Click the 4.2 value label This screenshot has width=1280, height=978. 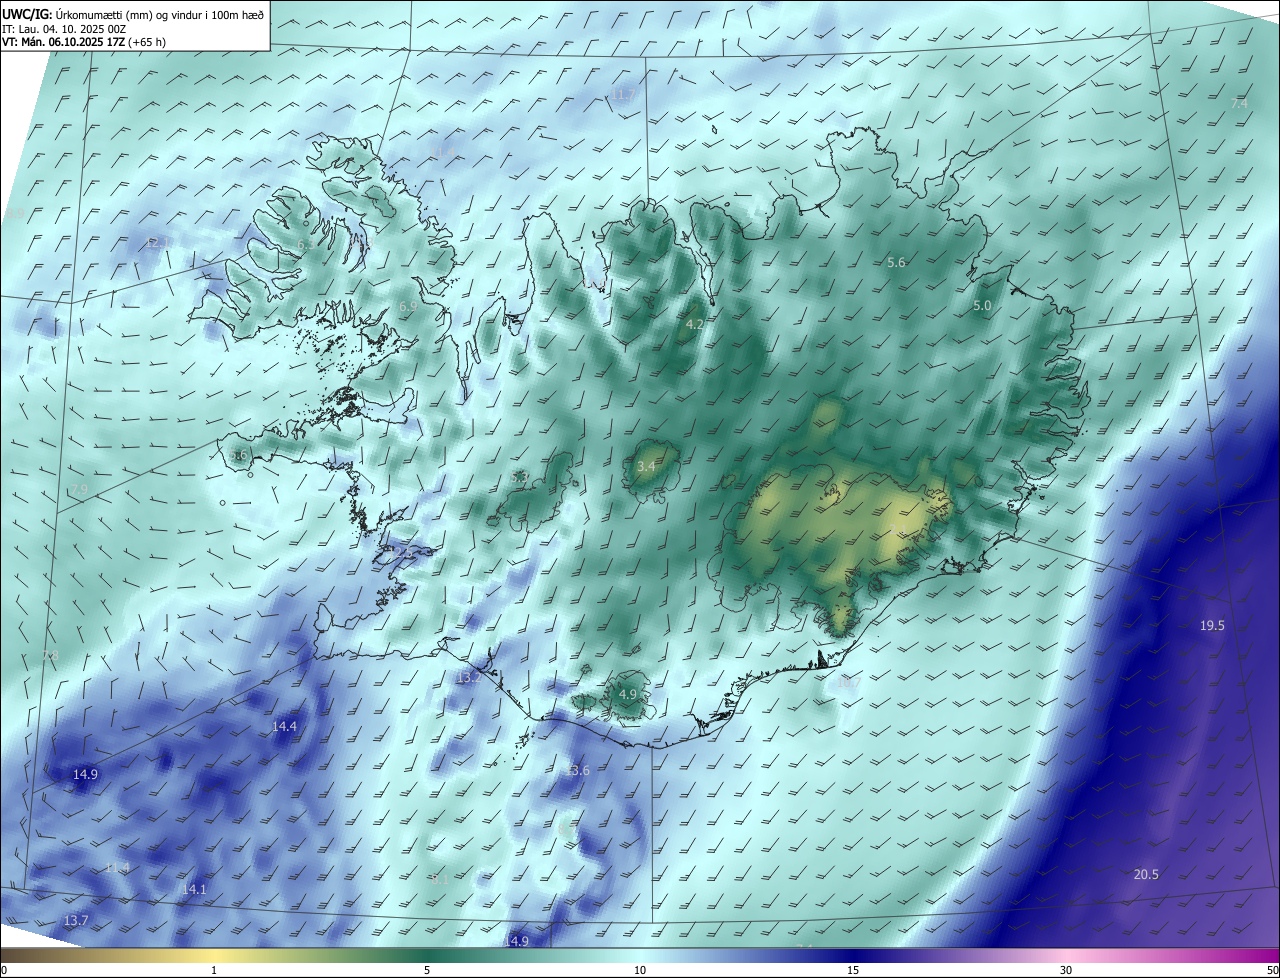(694, 325)
